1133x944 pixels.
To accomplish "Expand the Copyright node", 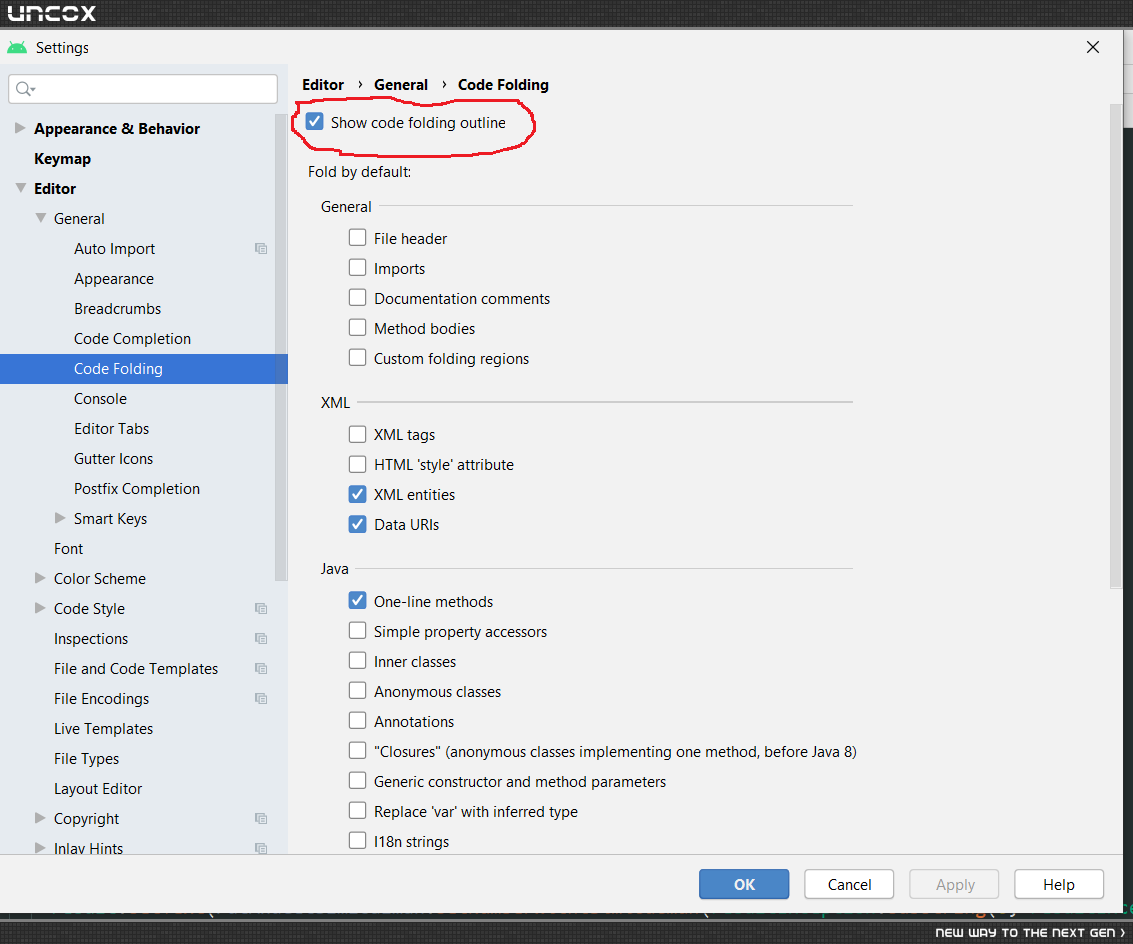I will [40, 818].
